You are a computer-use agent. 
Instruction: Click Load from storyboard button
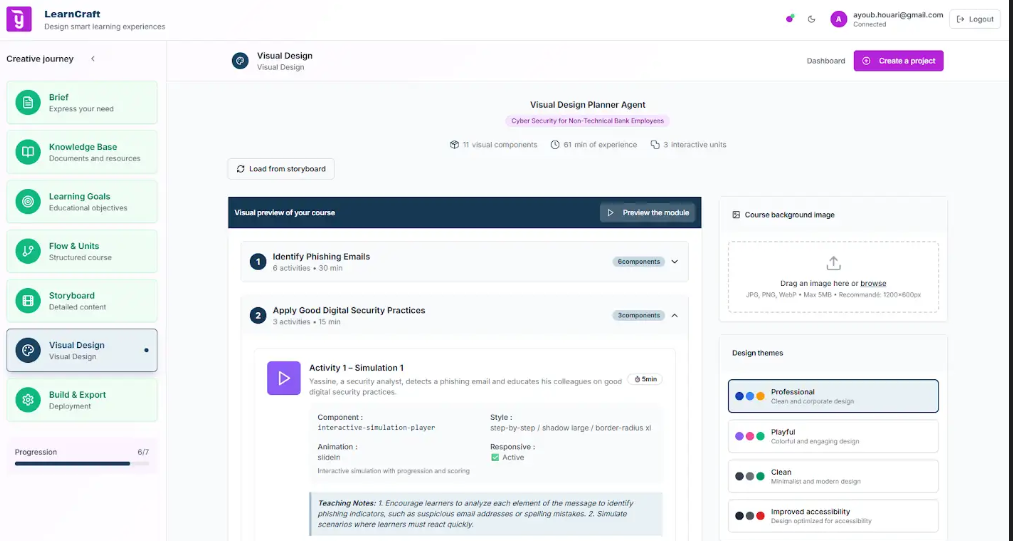pos(281,169)
